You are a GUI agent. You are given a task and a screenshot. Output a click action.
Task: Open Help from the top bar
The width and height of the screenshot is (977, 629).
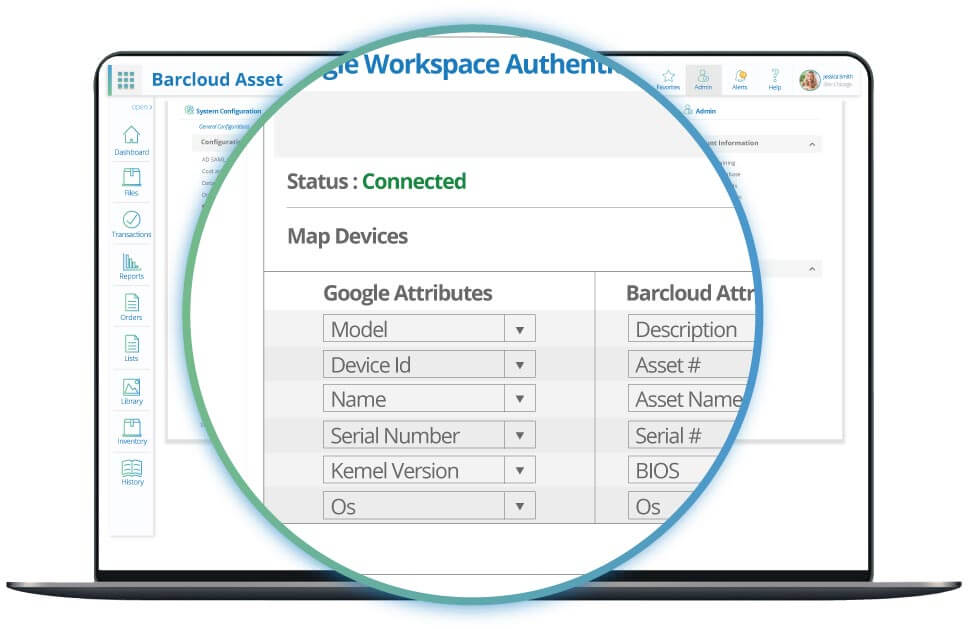point(774,80)
